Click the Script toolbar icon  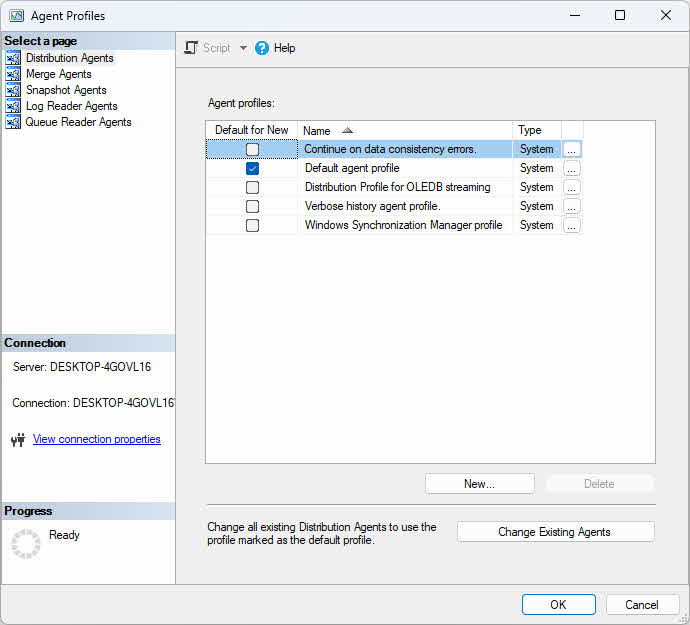(x=191, y=48)
